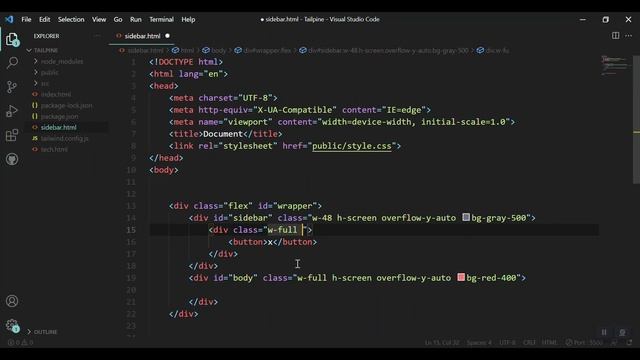640x360 pixels.
Task: Click sidebar.html in the breadcrumb
Action: (145, 51)
